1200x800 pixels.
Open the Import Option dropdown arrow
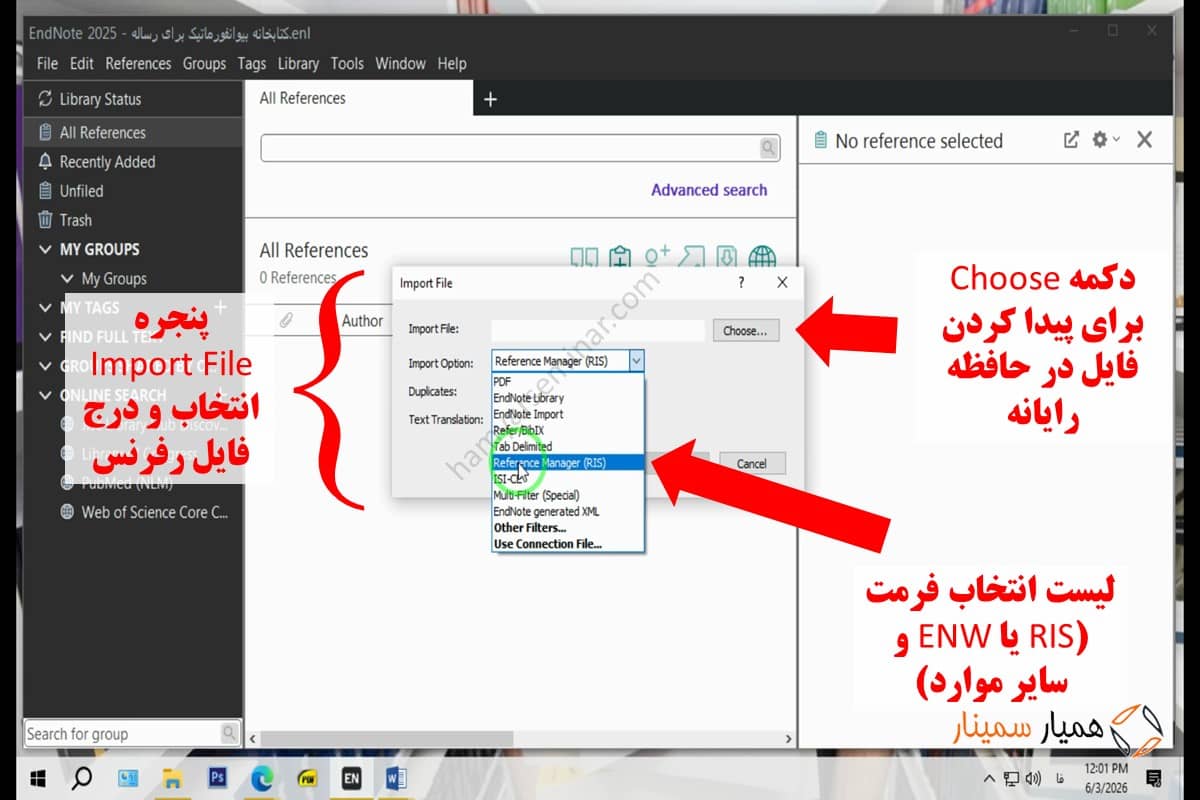click(637, 361)
